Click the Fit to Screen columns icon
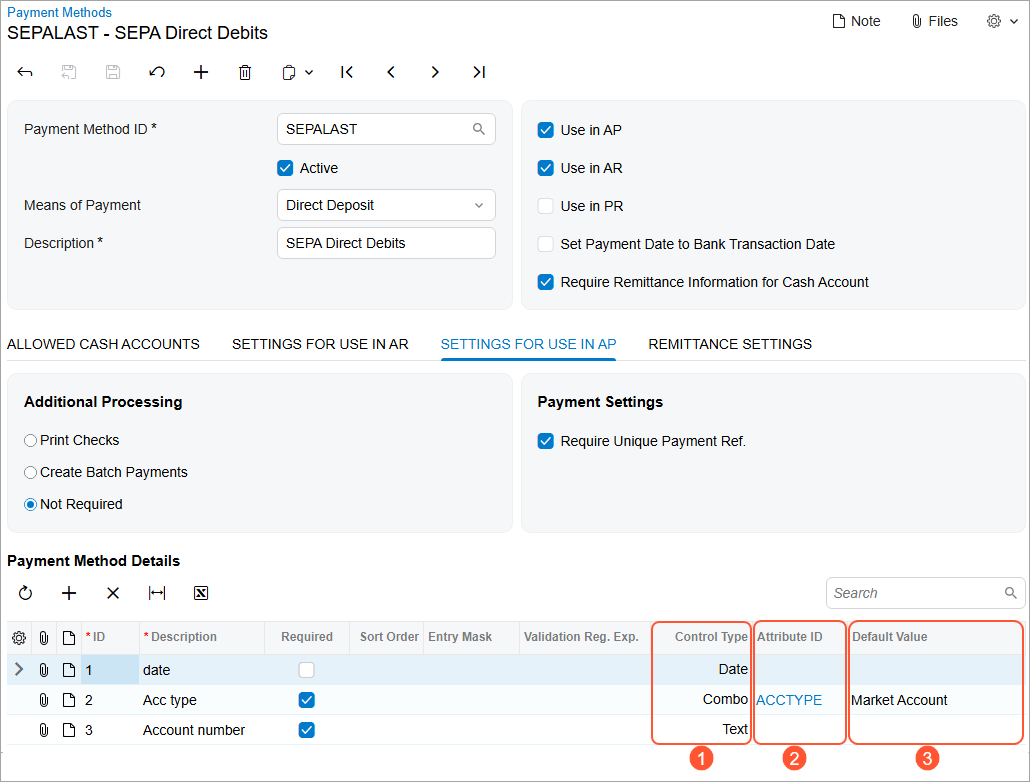The image size is (1030, 782). tap(157, 593)
